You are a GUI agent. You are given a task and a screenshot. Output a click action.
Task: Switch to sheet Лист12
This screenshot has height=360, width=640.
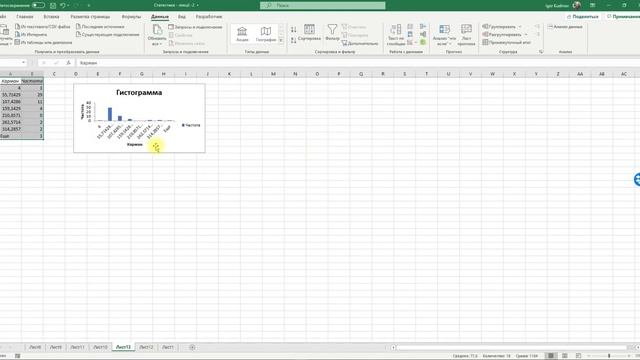(146, 347)
